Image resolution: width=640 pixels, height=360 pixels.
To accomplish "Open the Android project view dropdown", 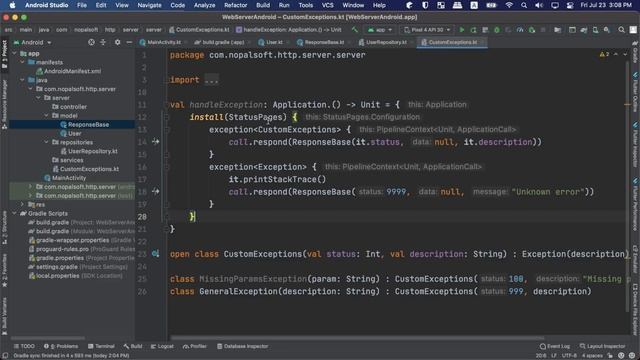I will click(33, 42).
